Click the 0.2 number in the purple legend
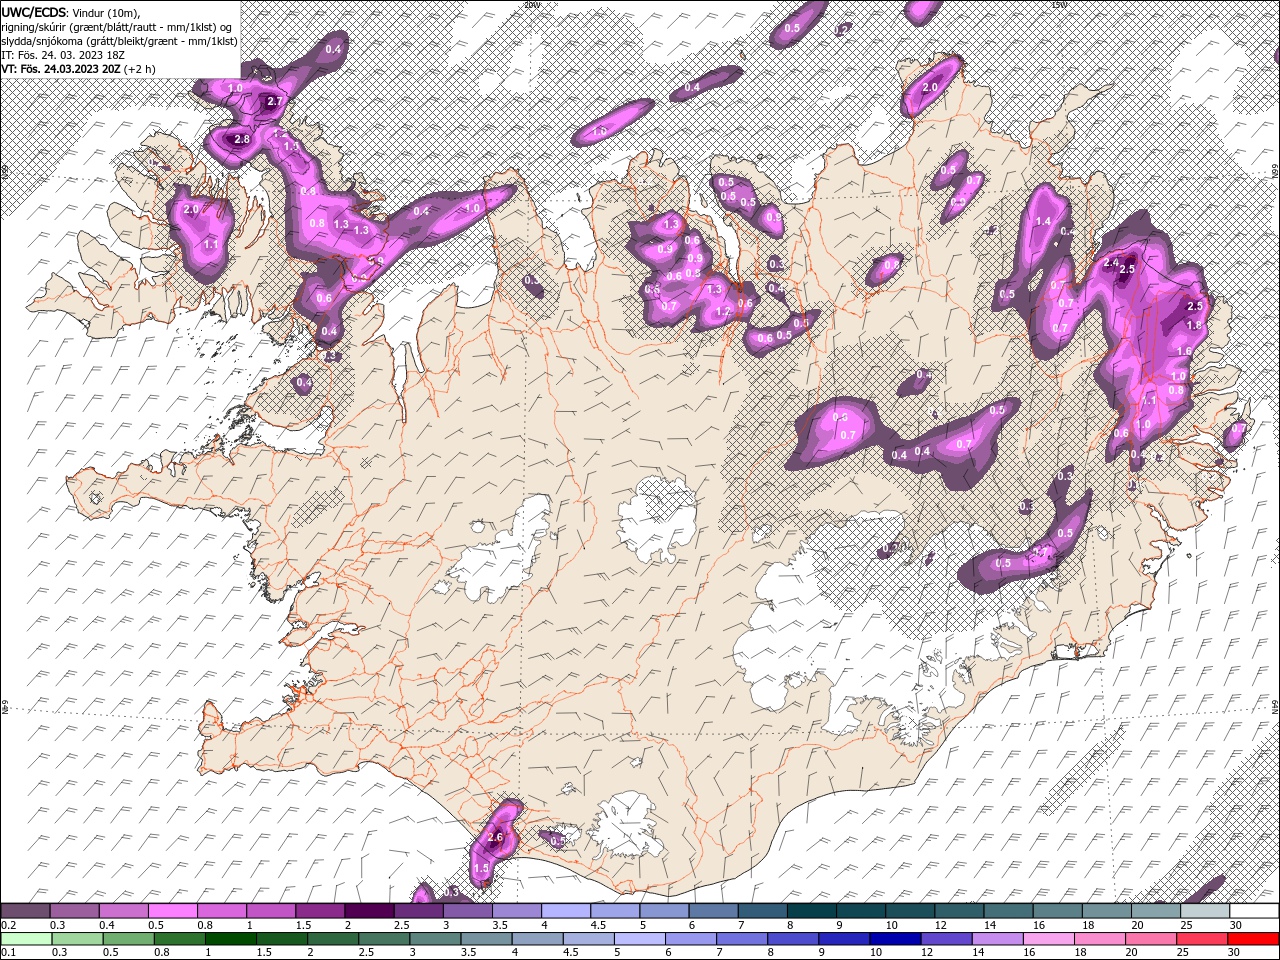The width and height of the screenshot is (1280, 960). pos(9,925)
